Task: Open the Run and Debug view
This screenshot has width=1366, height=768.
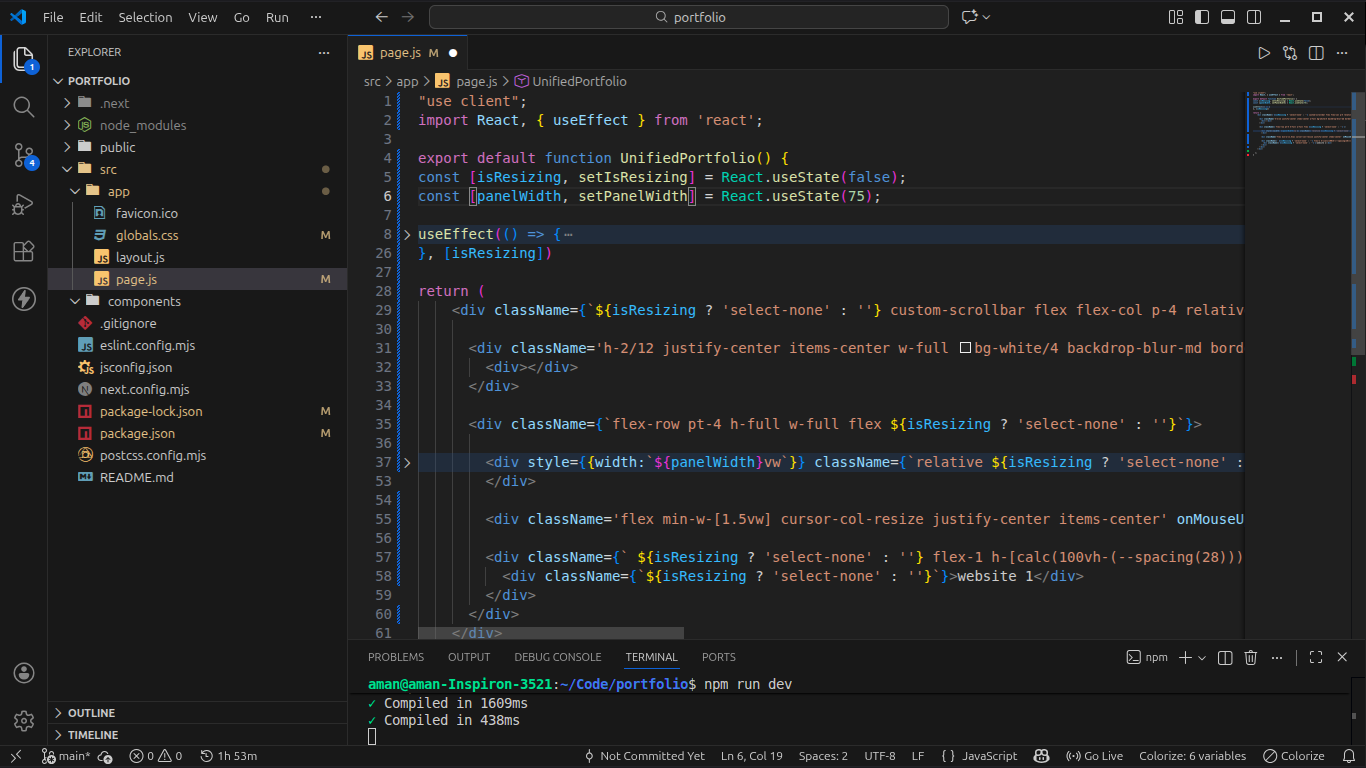Action: [24, 204]
